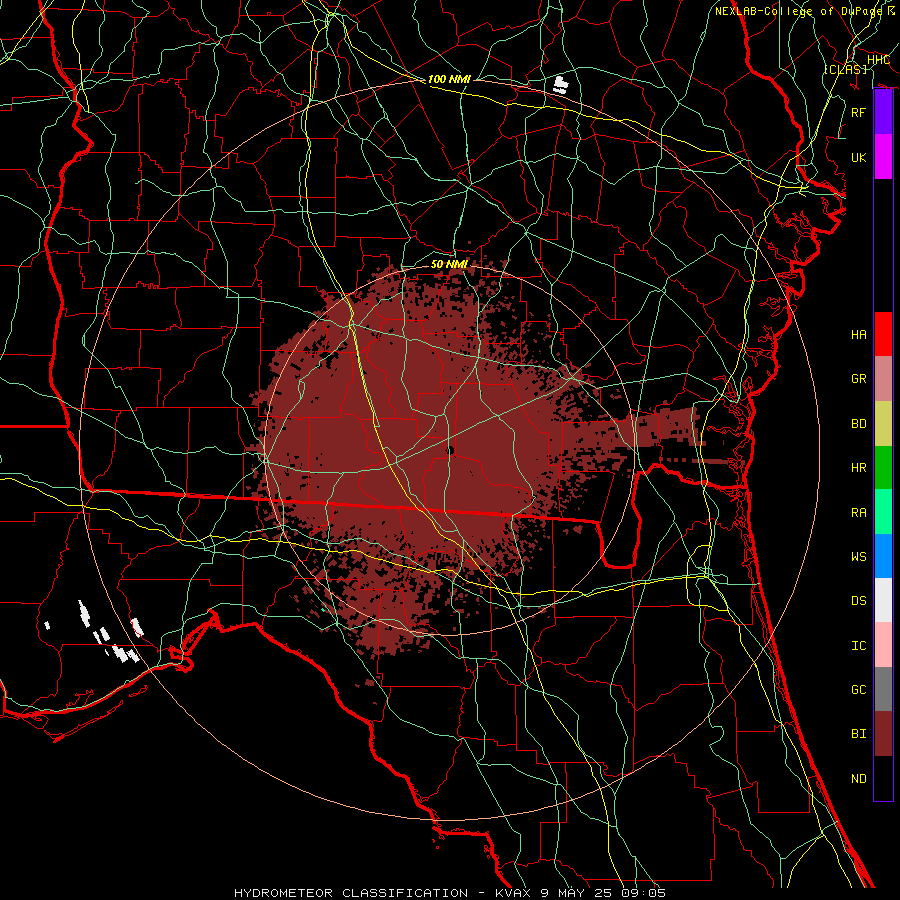Select the WS blue legend swatch

tap(883, 556)
